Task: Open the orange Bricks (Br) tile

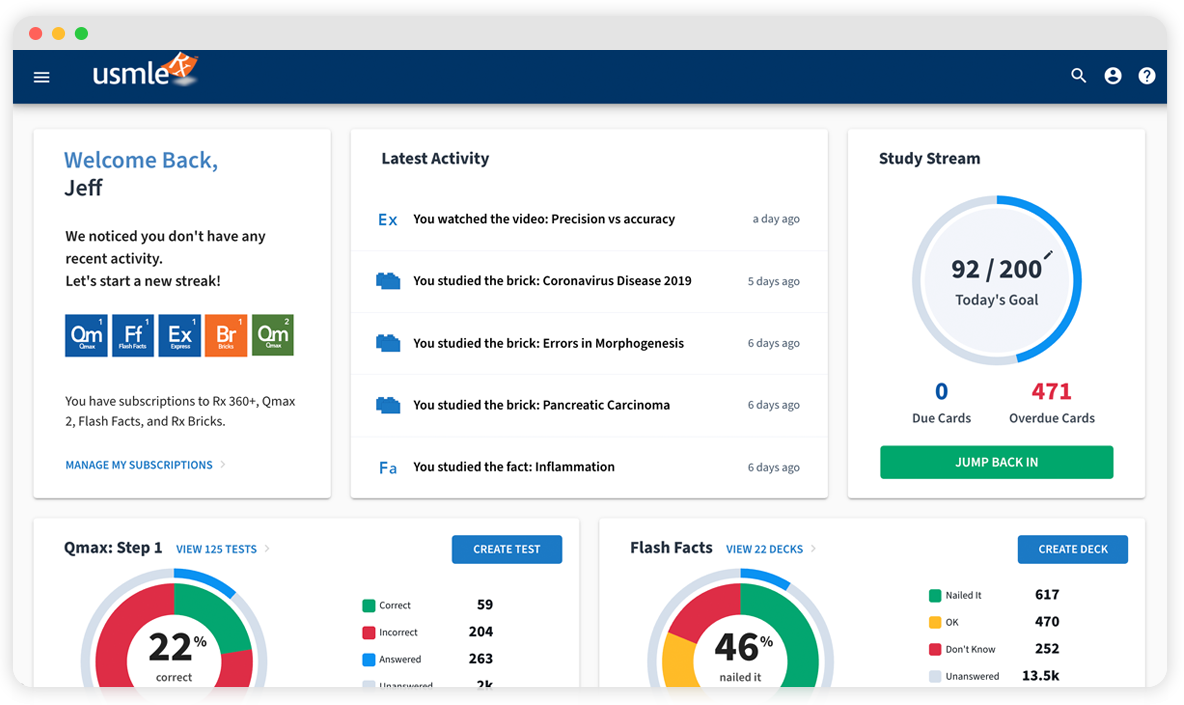Action: point(226,335)
